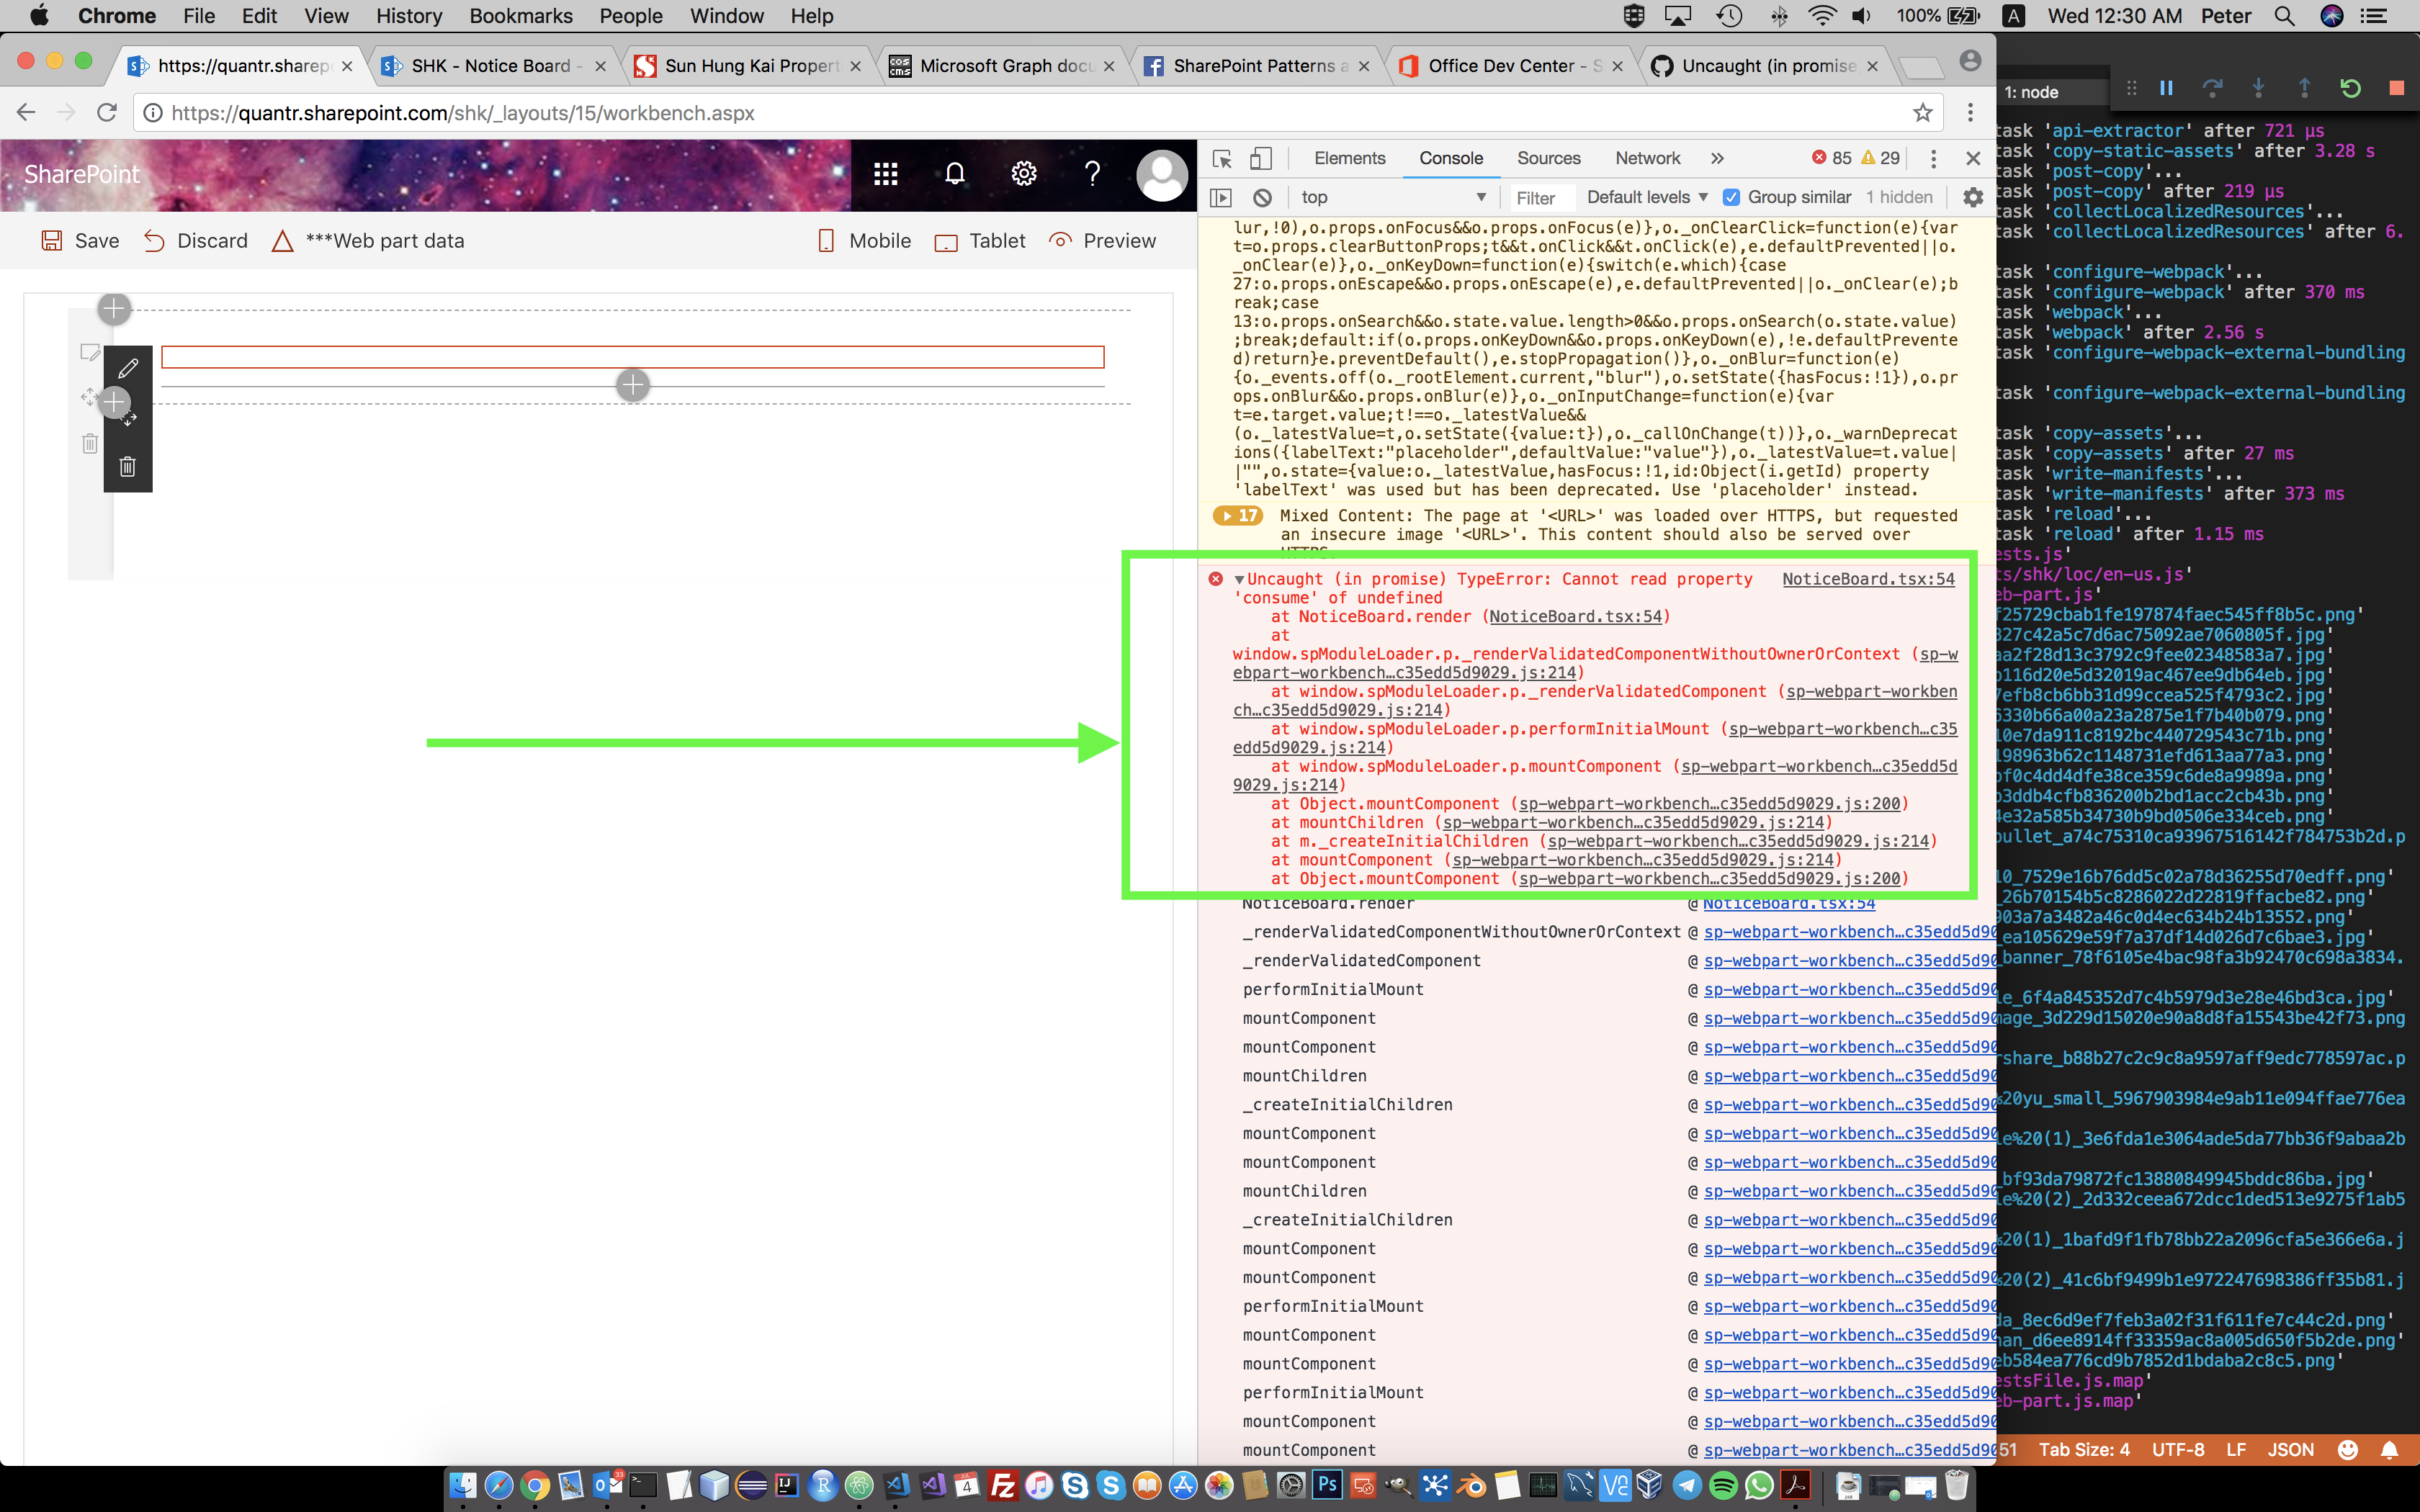This screenshot has height=1512, width=2420.
Task: Clear the console messages
Action: 1263,197
